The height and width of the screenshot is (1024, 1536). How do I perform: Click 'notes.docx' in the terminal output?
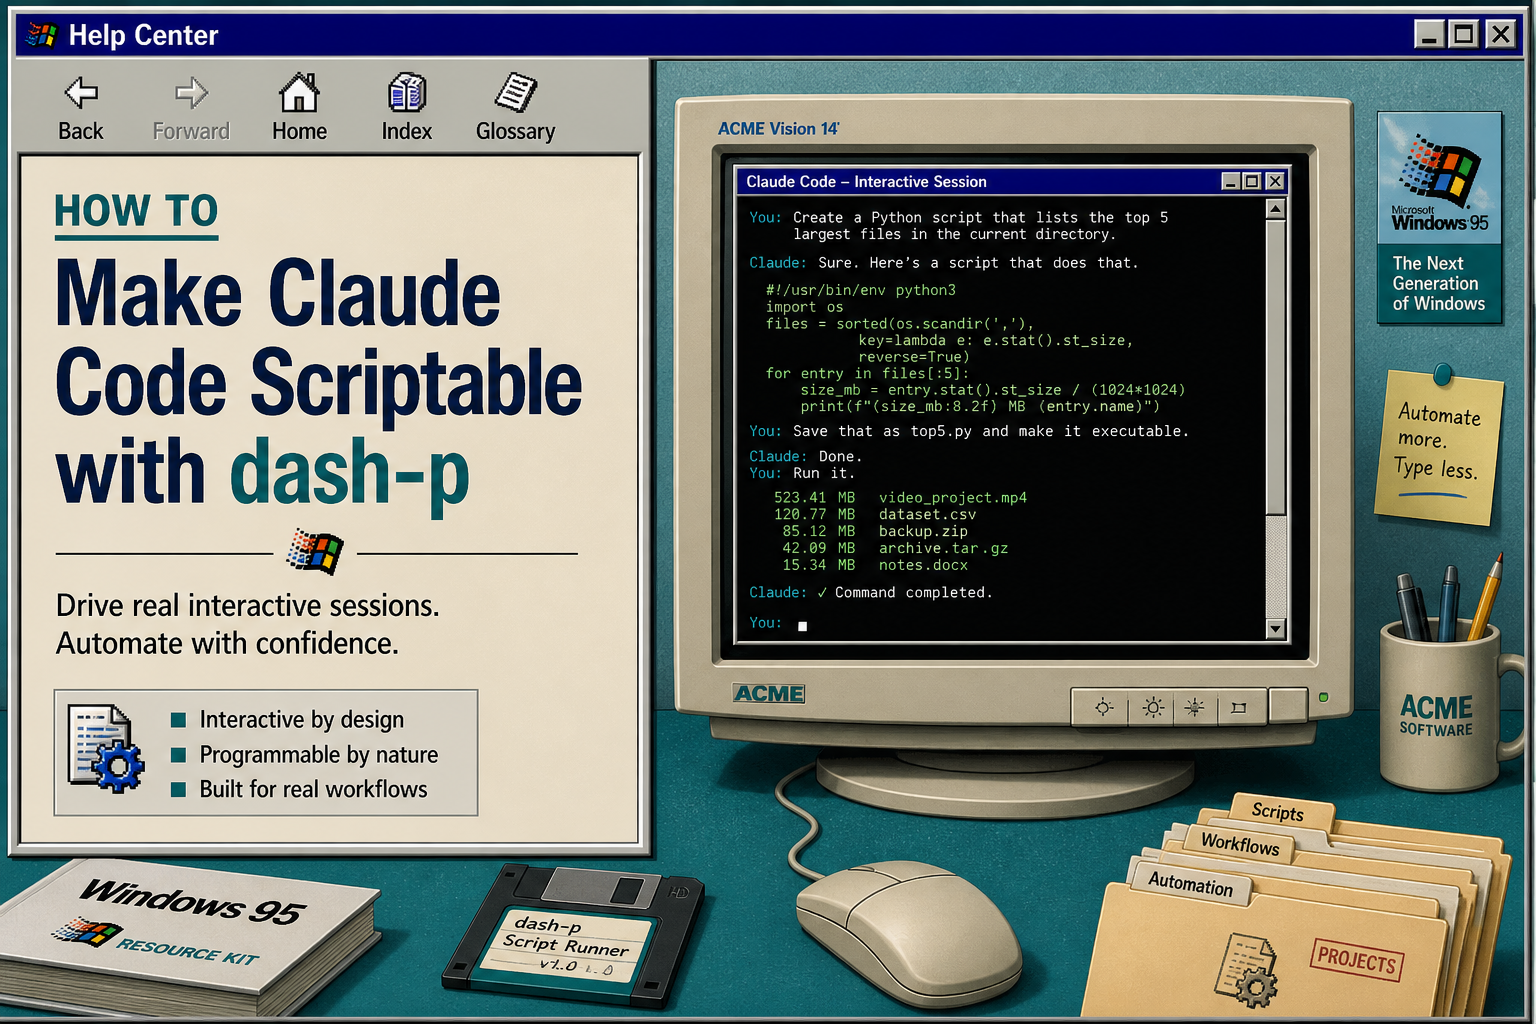point(923,566)
